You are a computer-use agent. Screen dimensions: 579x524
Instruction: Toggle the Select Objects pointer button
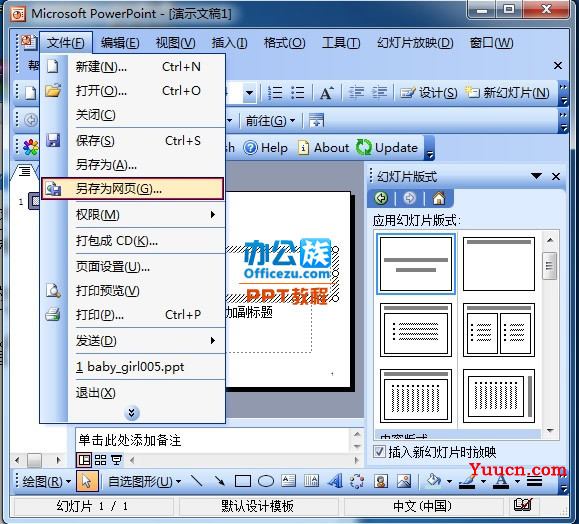tap(87, 481)
